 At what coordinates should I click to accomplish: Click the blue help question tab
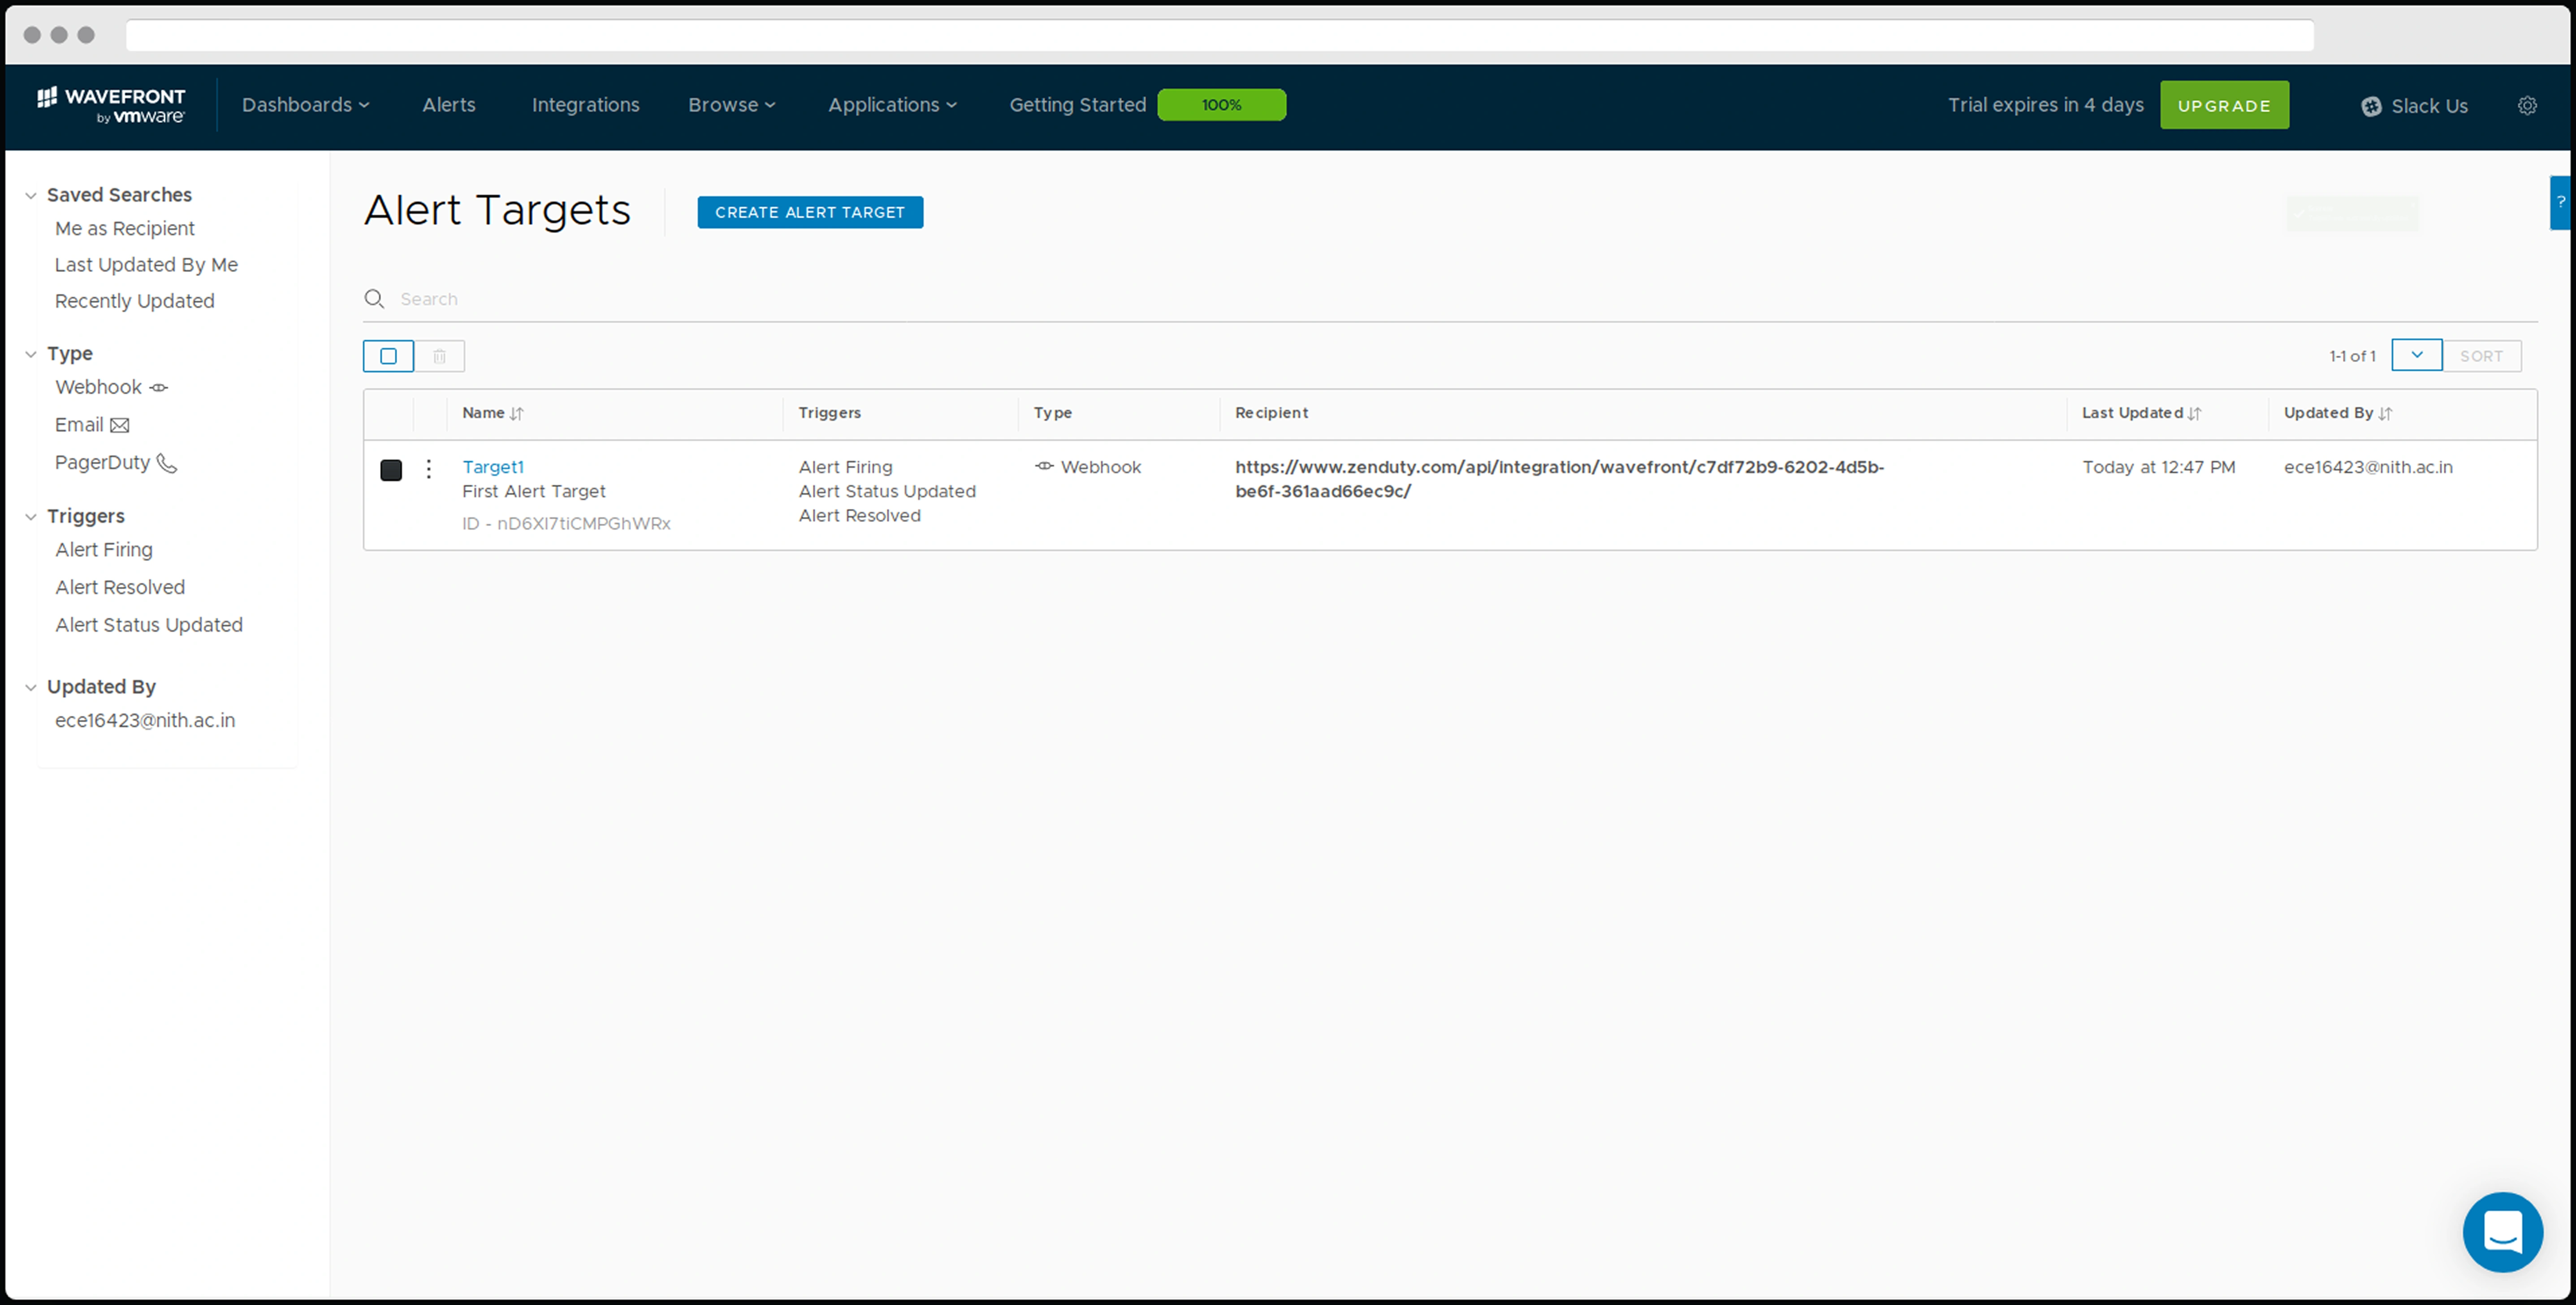(2561, 202)
